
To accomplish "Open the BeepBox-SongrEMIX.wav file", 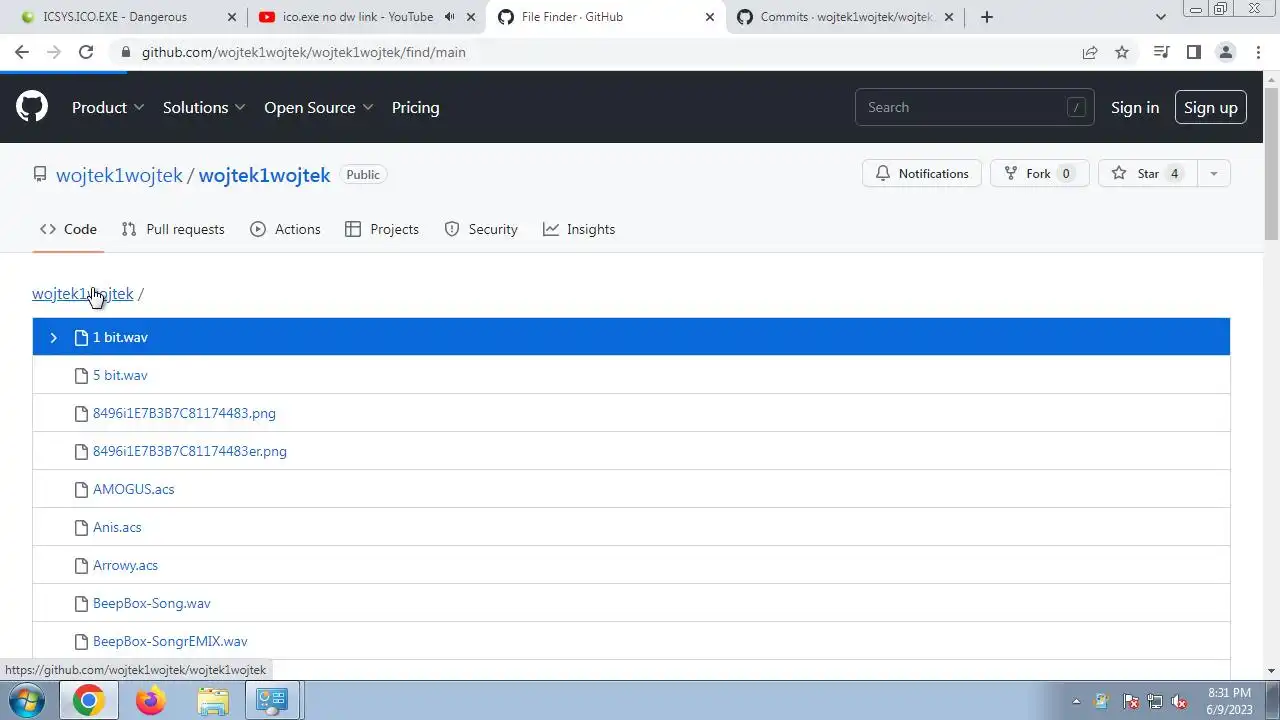I will 170,641.
